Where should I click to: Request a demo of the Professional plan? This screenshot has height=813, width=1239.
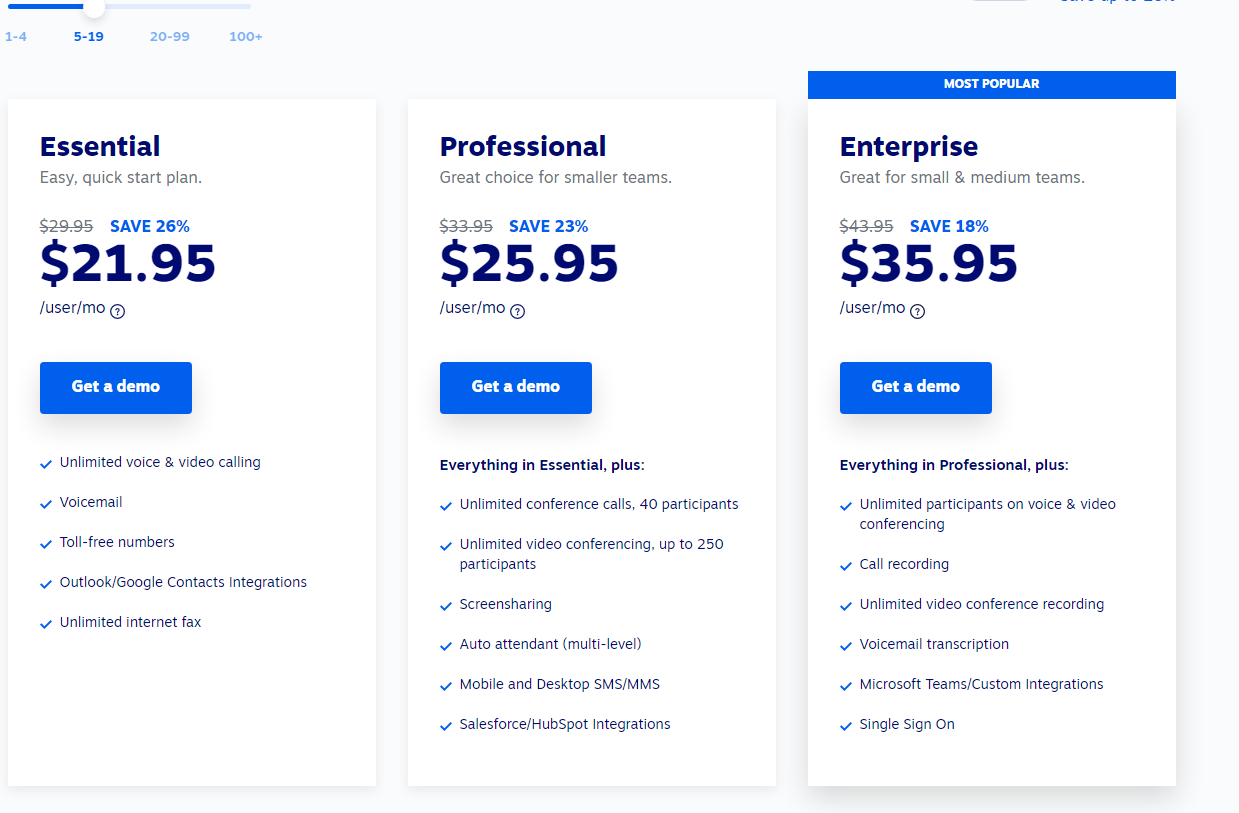click(x=516, y=388)
